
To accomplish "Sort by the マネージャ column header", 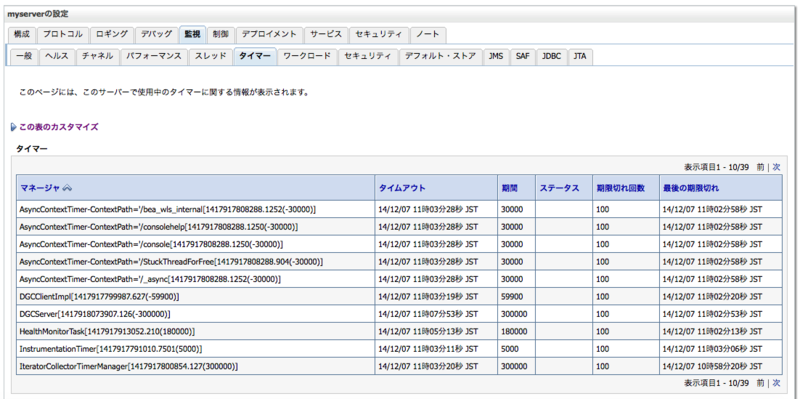I will pos(40,188).
